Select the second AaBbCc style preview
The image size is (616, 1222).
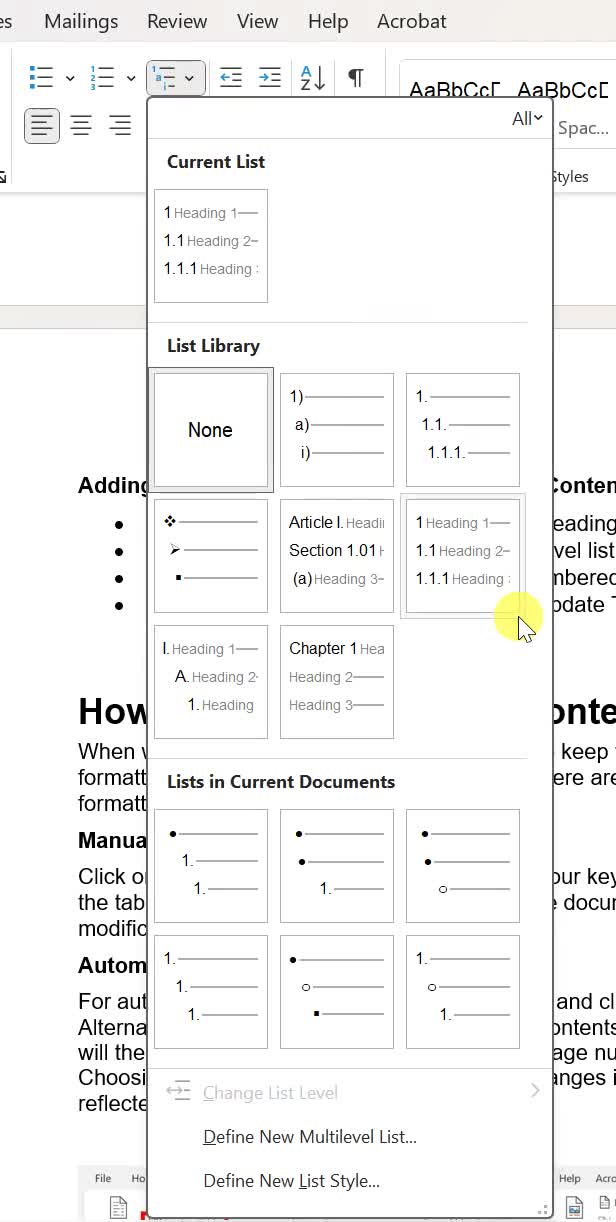point(561,91)
